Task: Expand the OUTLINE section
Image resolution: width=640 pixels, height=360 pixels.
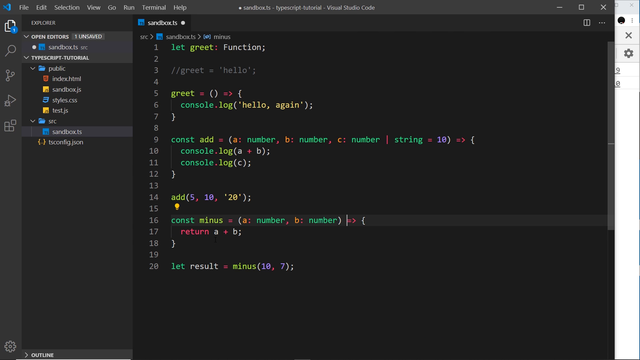Action: (27, 355)
